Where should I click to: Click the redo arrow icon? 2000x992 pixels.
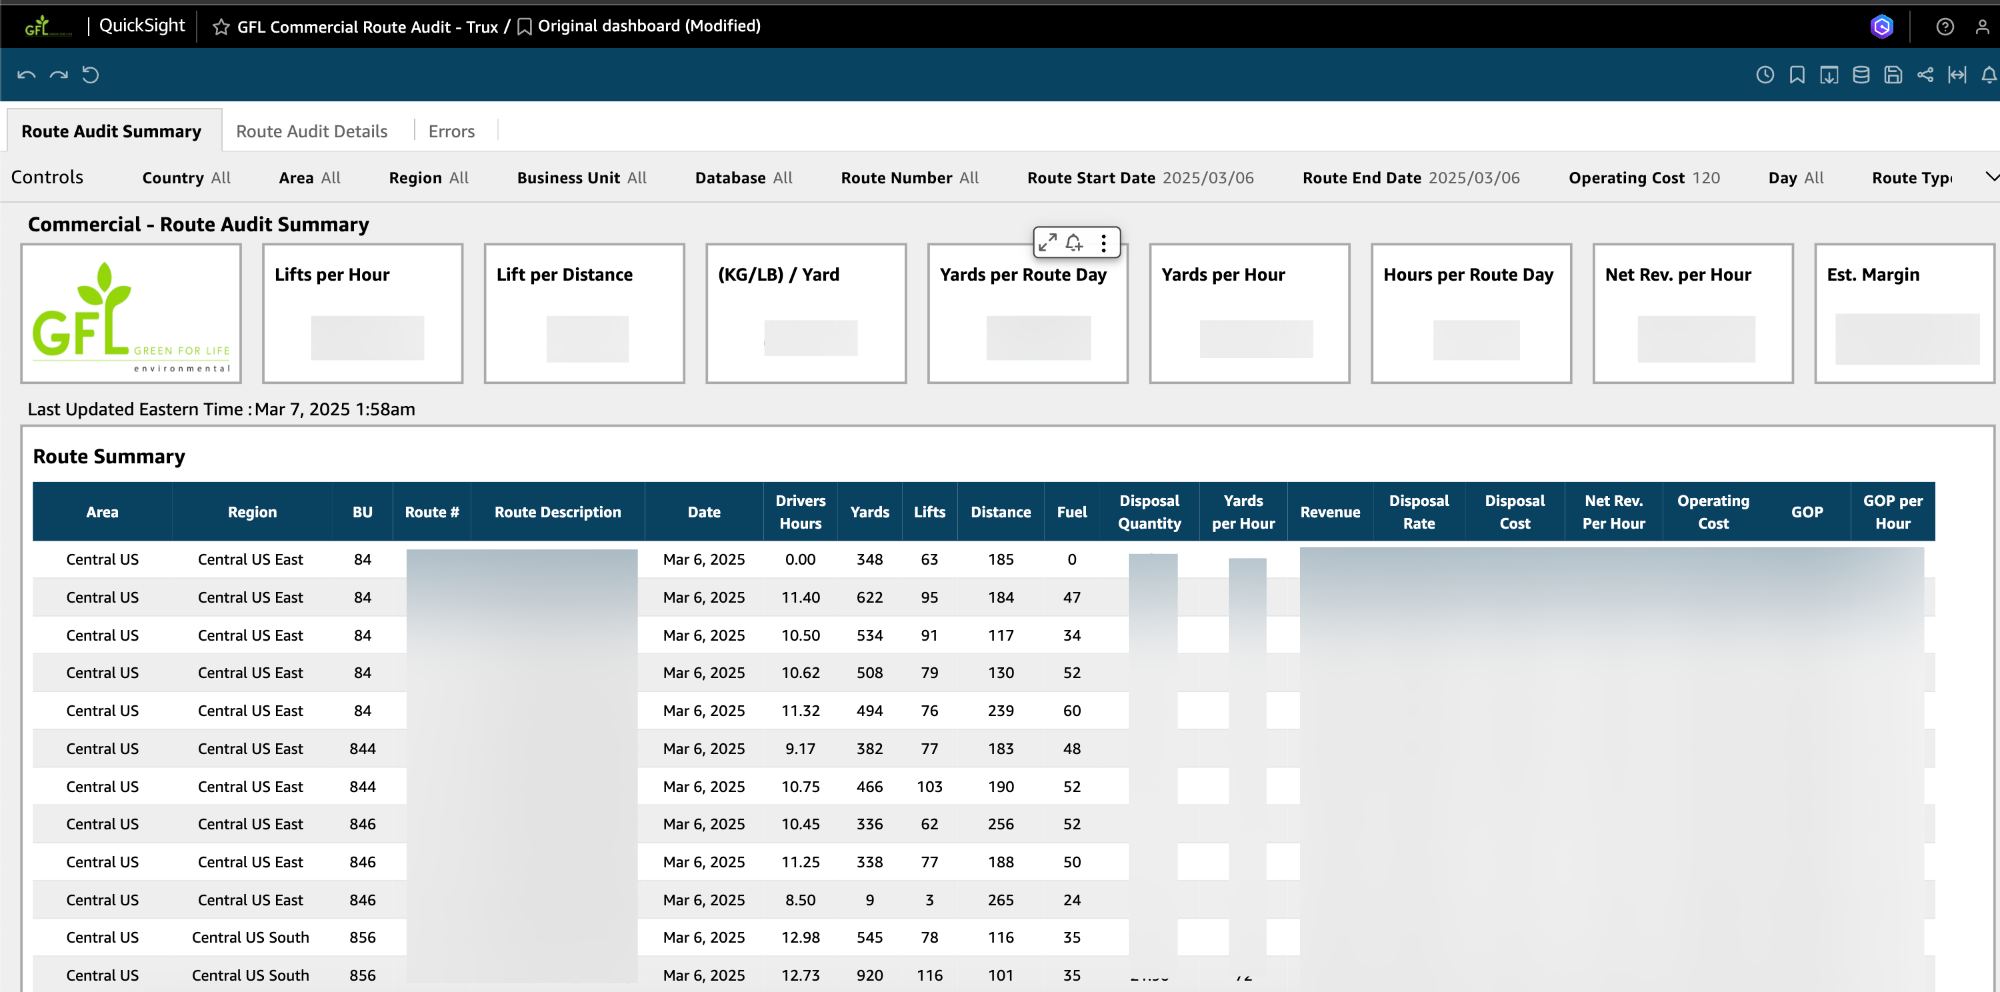point(59,75)
